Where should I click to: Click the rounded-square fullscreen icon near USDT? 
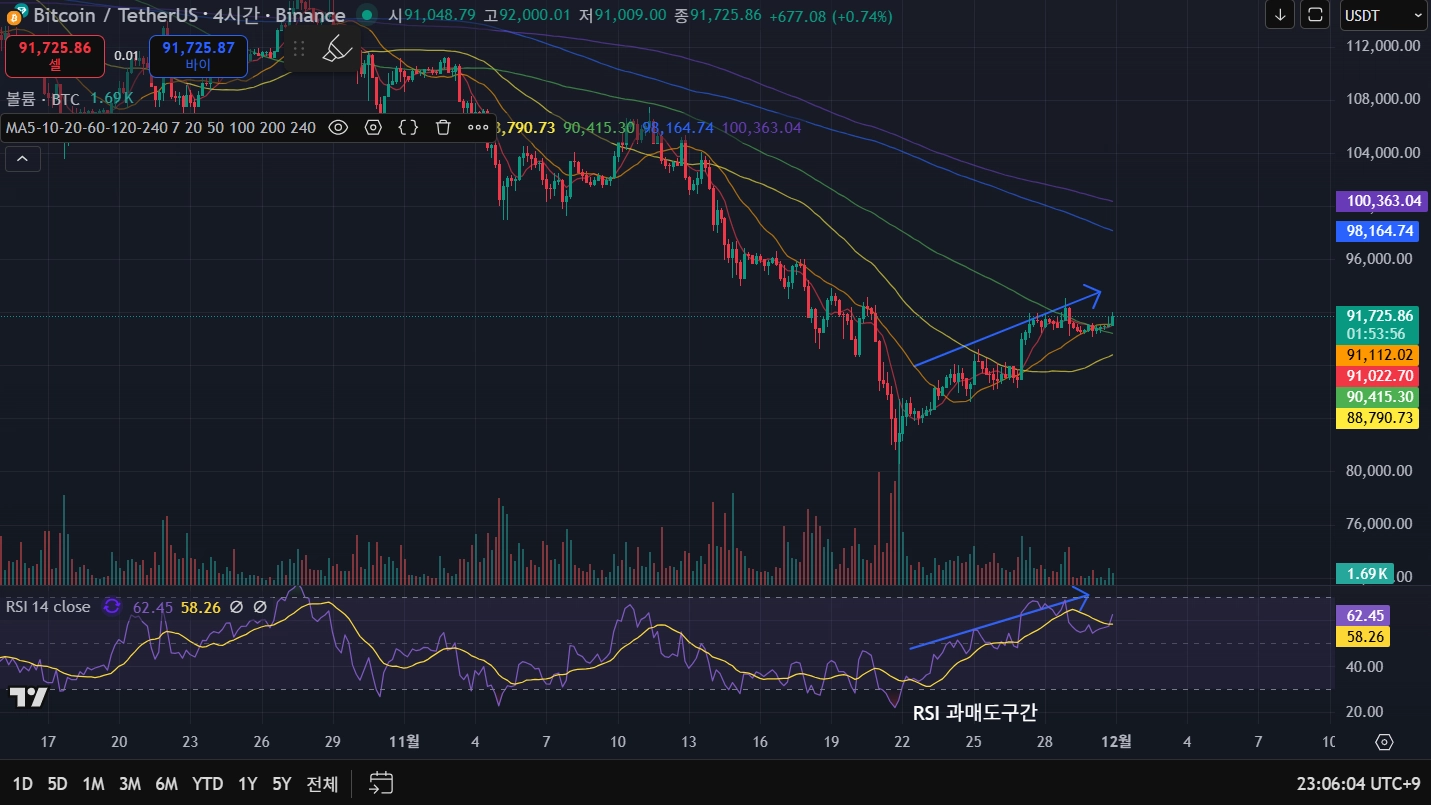1316,15
